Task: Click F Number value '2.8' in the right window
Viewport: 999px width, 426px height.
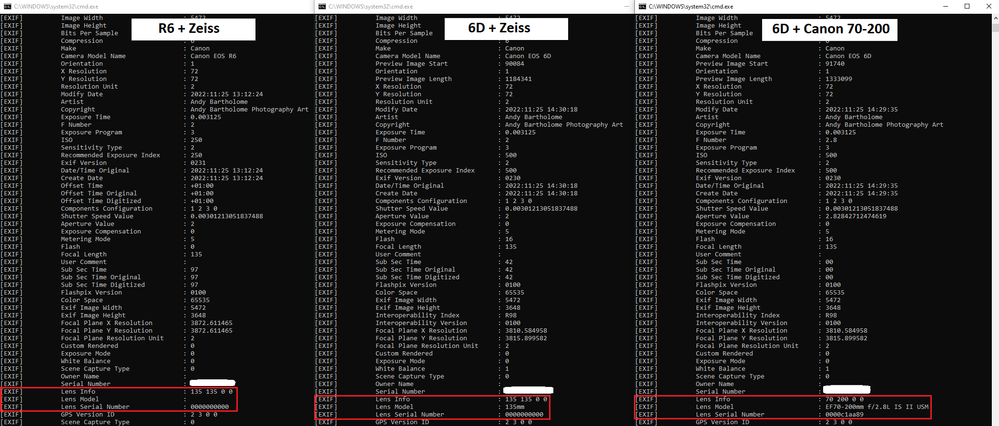Action: click(830, 140)
